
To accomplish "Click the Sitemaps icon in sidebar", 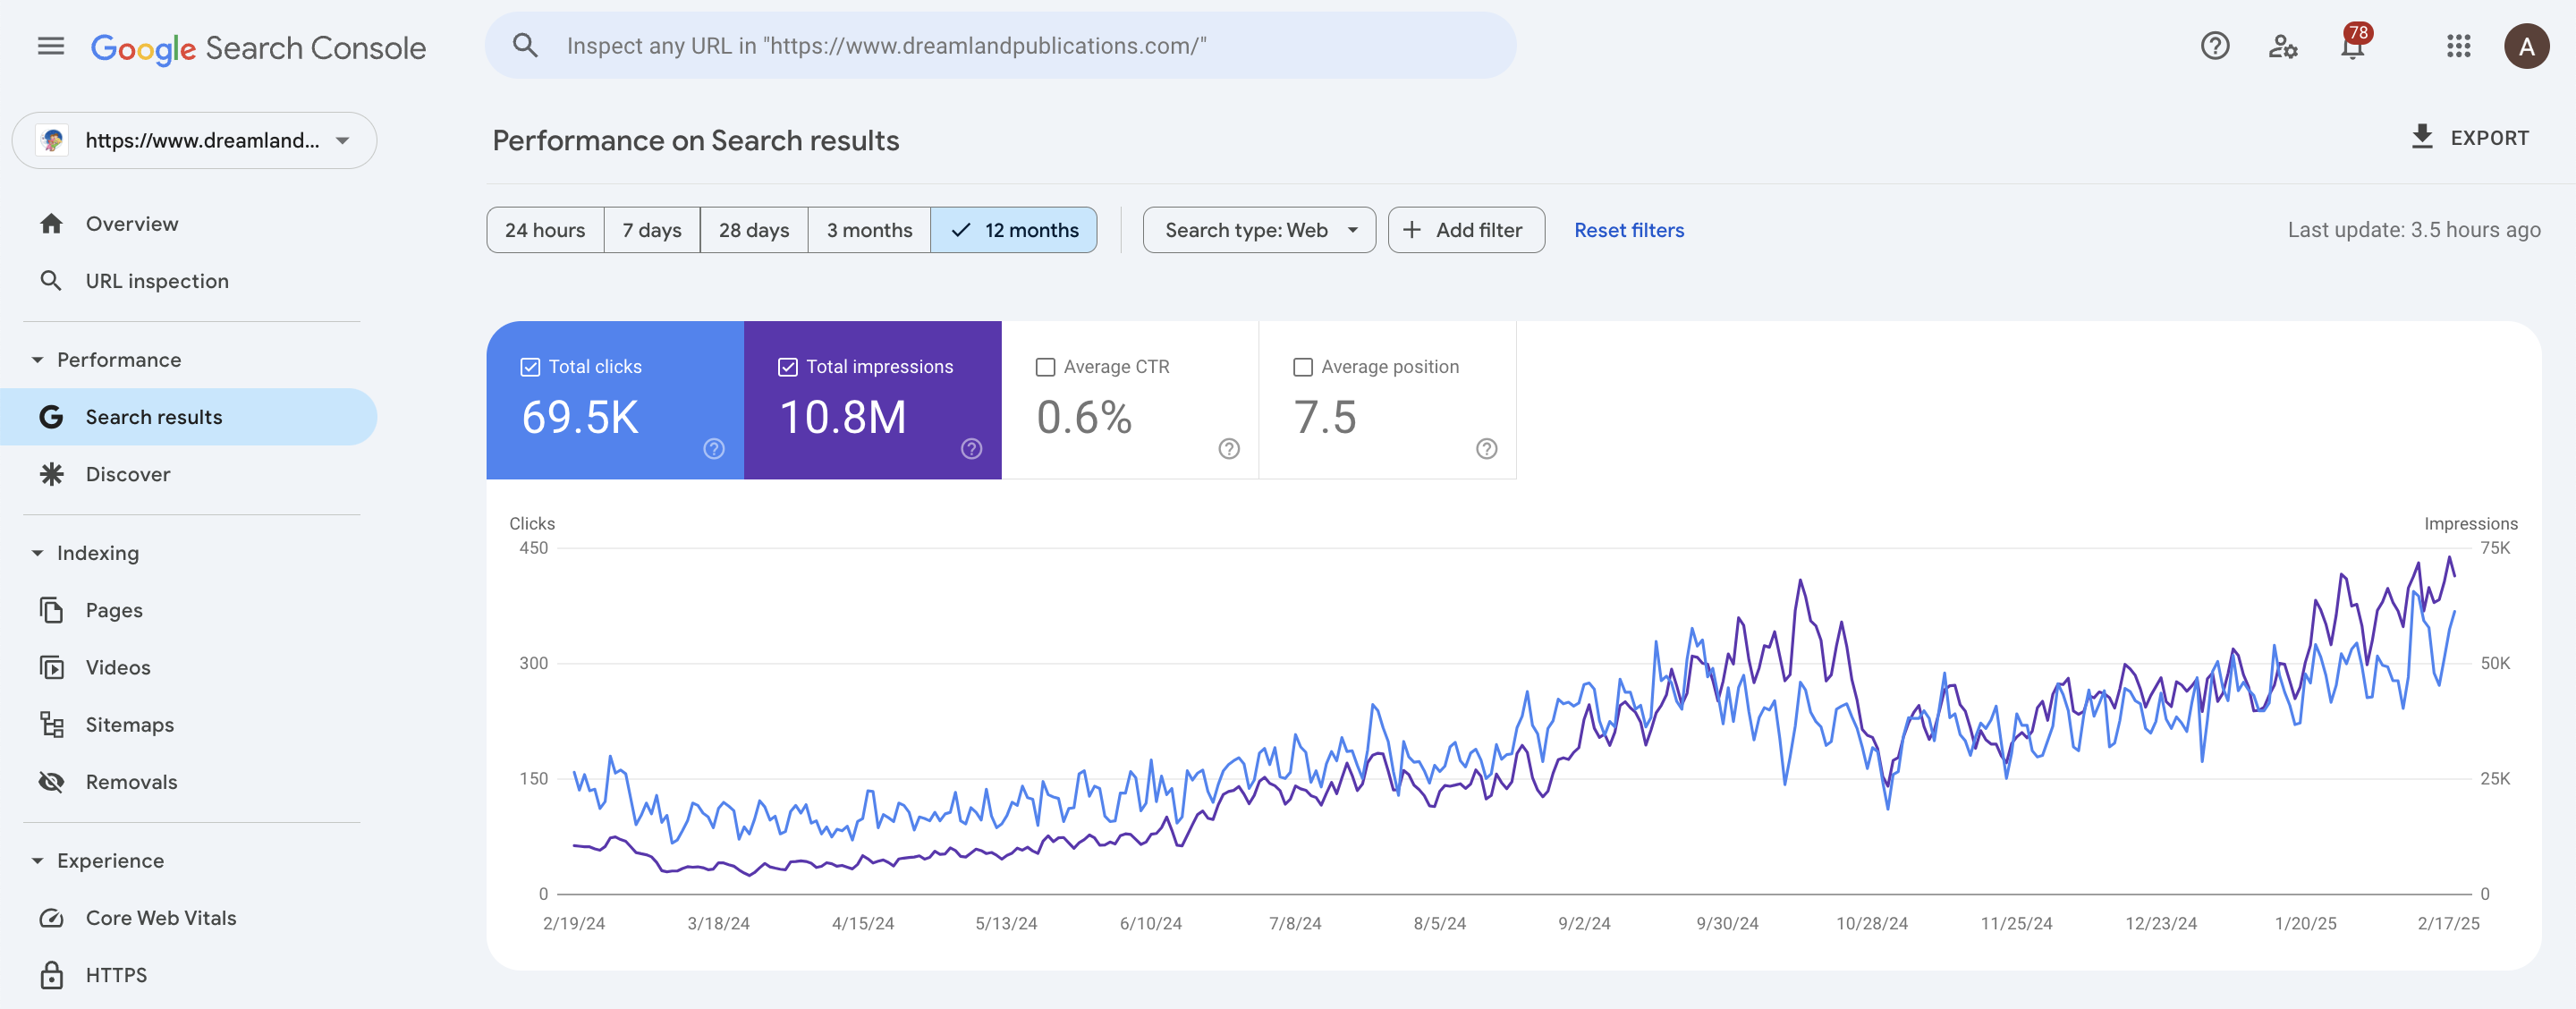I will pos(52,725).
